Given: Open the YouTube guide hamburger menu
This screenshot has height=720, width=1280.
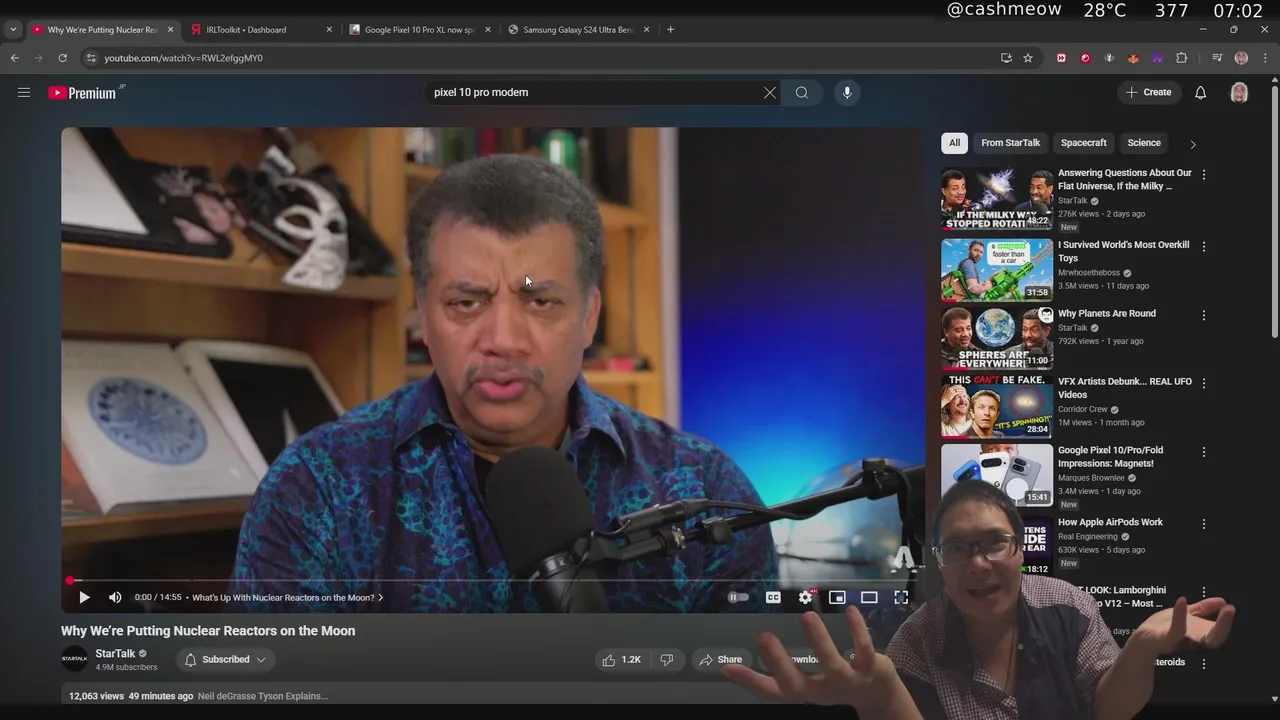Looking at the screenshot, I should coord(23,92).
